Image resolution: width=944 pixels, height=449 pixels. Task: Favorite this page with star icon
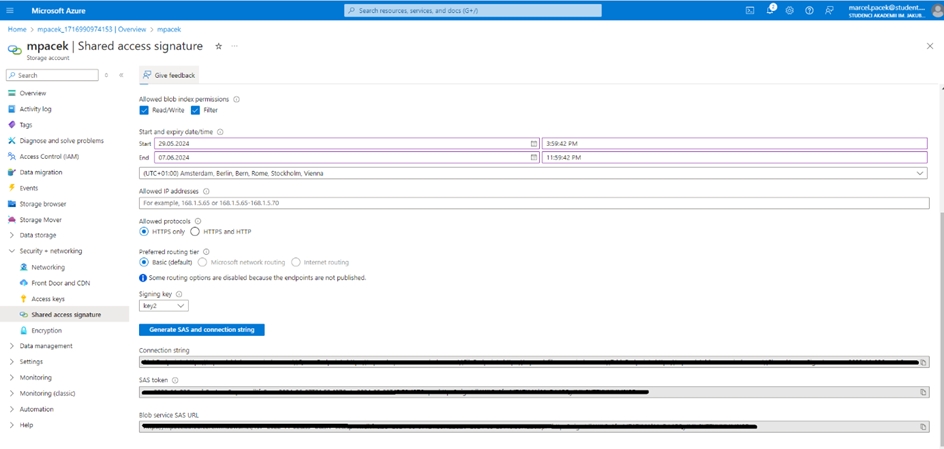tap(218, 46)
